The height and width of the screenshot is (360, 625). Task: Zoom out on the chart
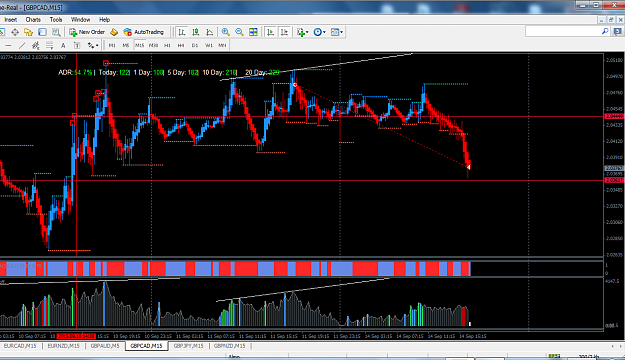click(239, 32)
